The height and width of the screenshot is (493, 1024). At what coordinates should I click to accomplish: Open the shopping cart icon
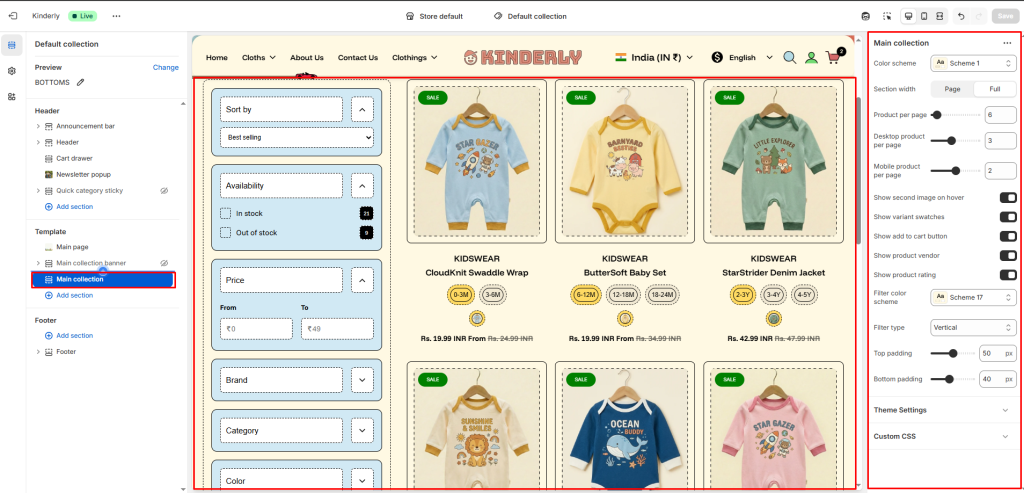pyautogui.click(x=833, y=57)
